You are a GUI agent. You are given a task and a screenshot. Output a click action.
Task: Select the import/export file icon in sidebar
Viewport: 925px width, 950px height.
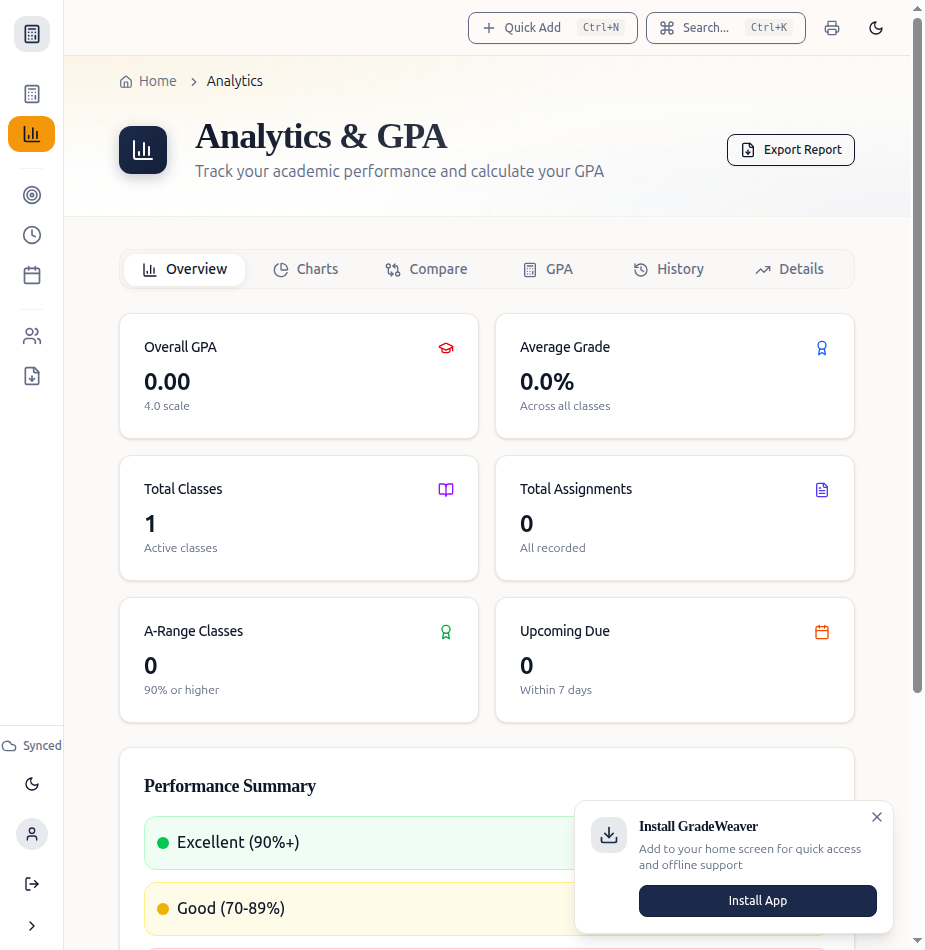[x=31, y=376]
